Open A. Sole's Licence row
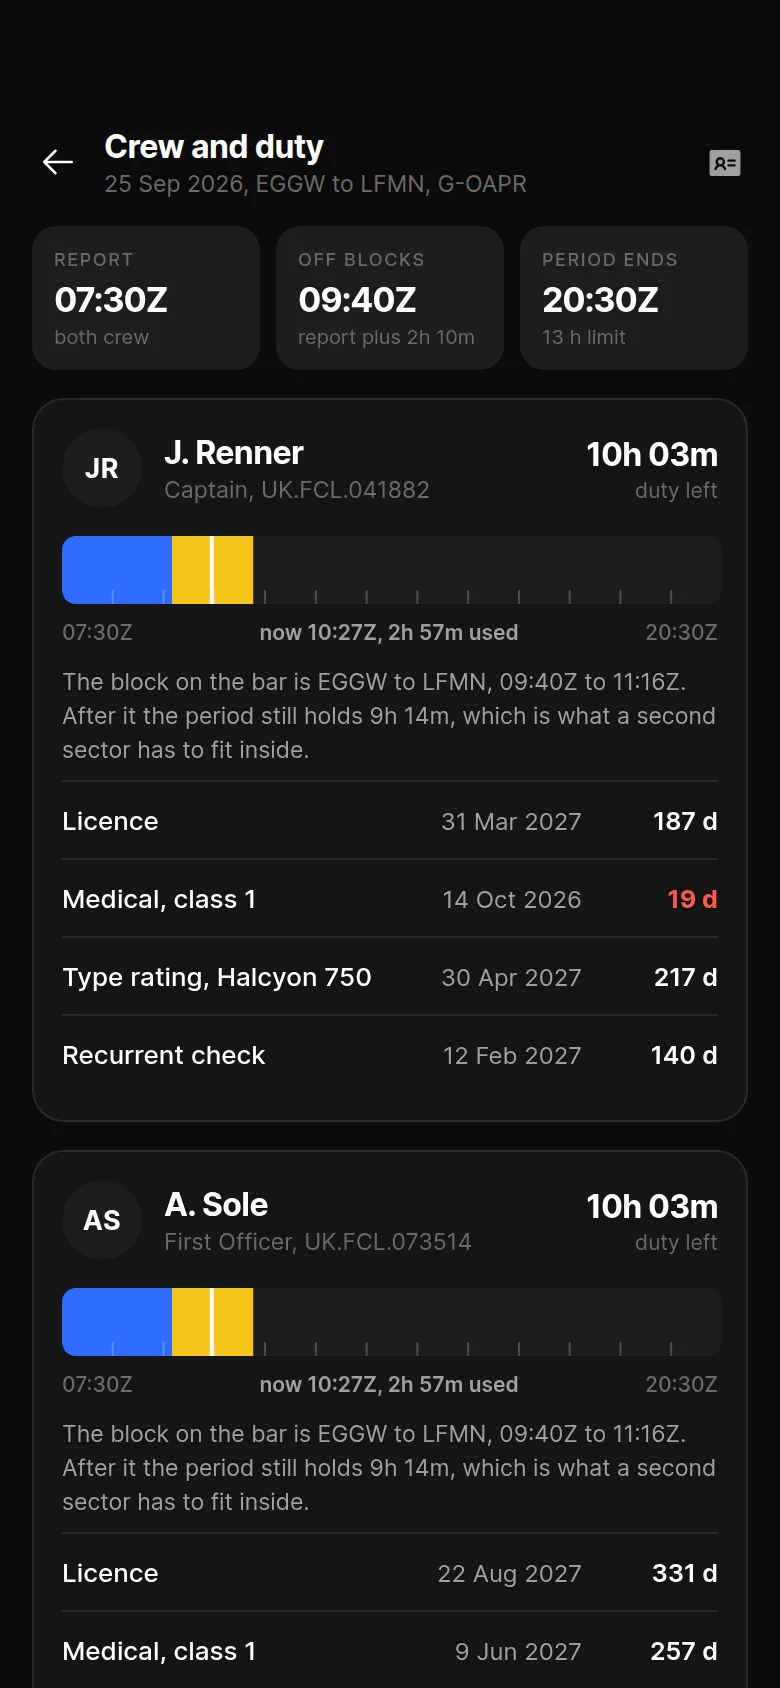This screenshot has width=780, height=1688. 390,1573
